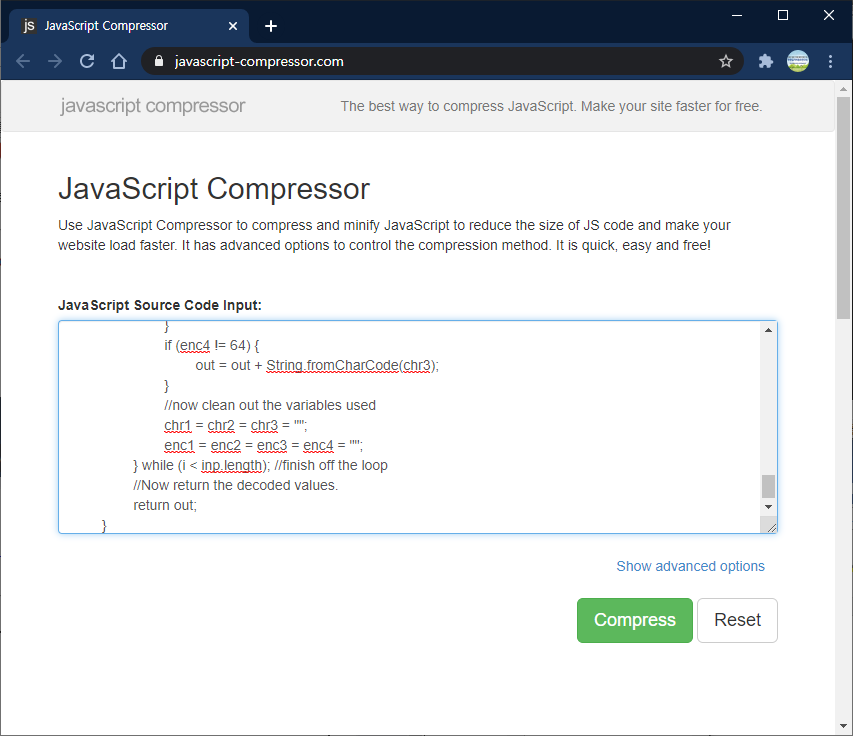Reload the page with refresh icon
The image size is (853, 736).
(87, 61)
